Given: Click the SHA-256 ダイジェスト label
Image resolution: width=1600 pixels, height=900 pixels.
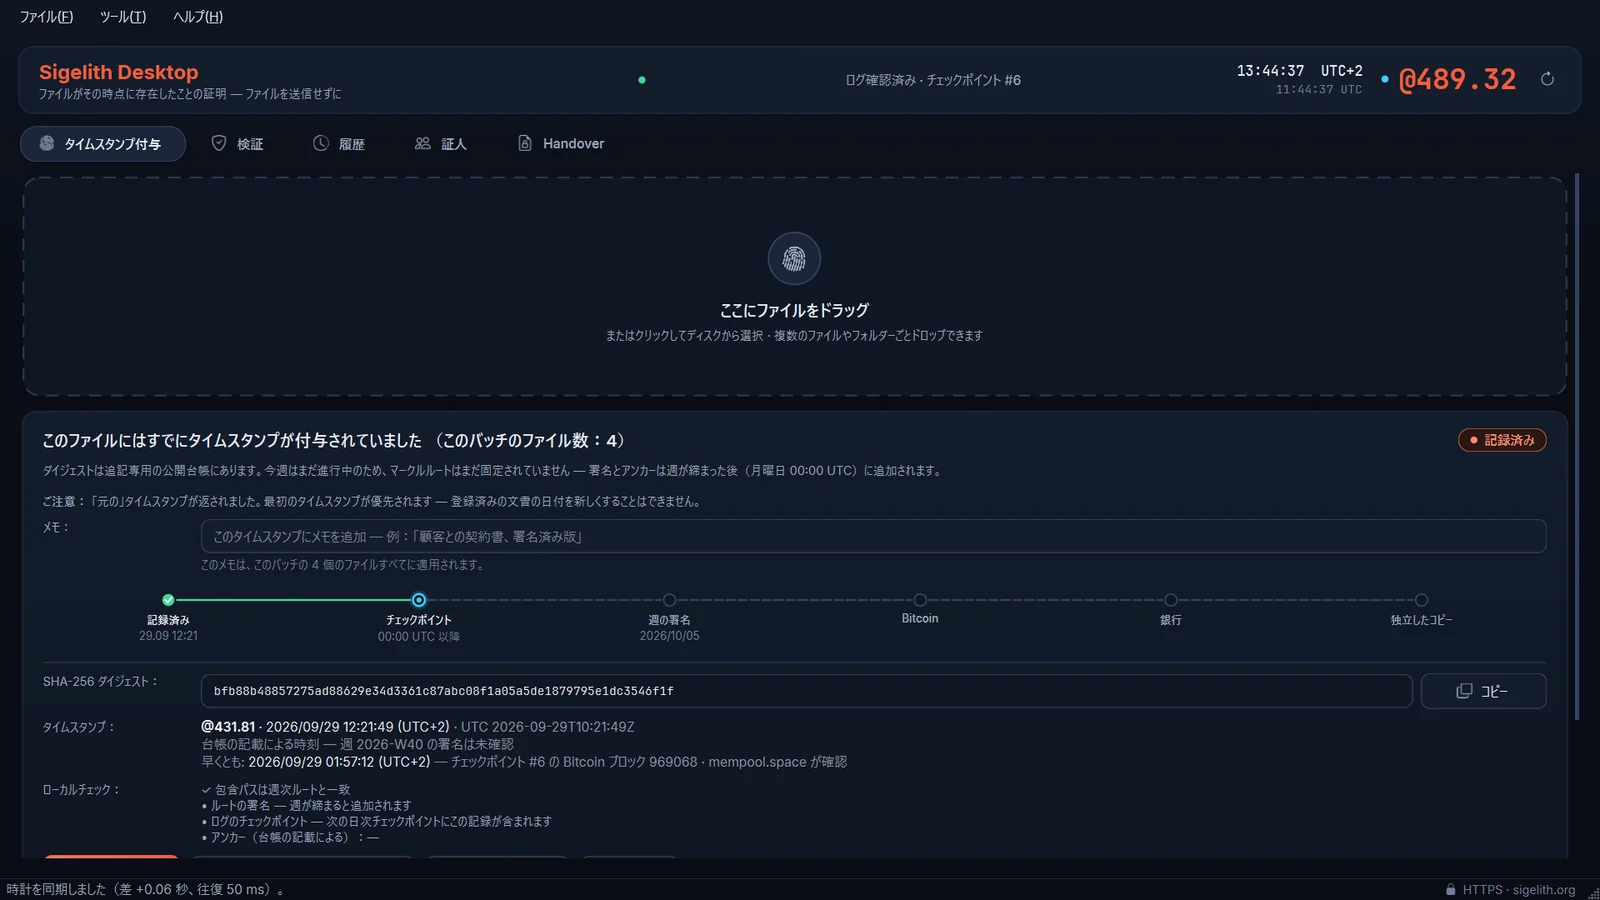Looking at the screenshot, I should (100, 682).
